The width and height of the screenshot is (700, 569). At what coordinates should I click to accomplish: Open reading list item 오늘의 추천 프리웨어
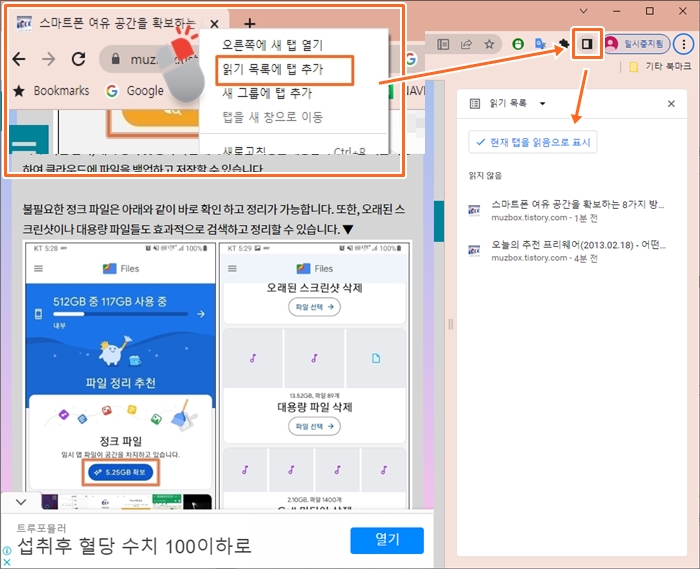[x=571, y=251]
